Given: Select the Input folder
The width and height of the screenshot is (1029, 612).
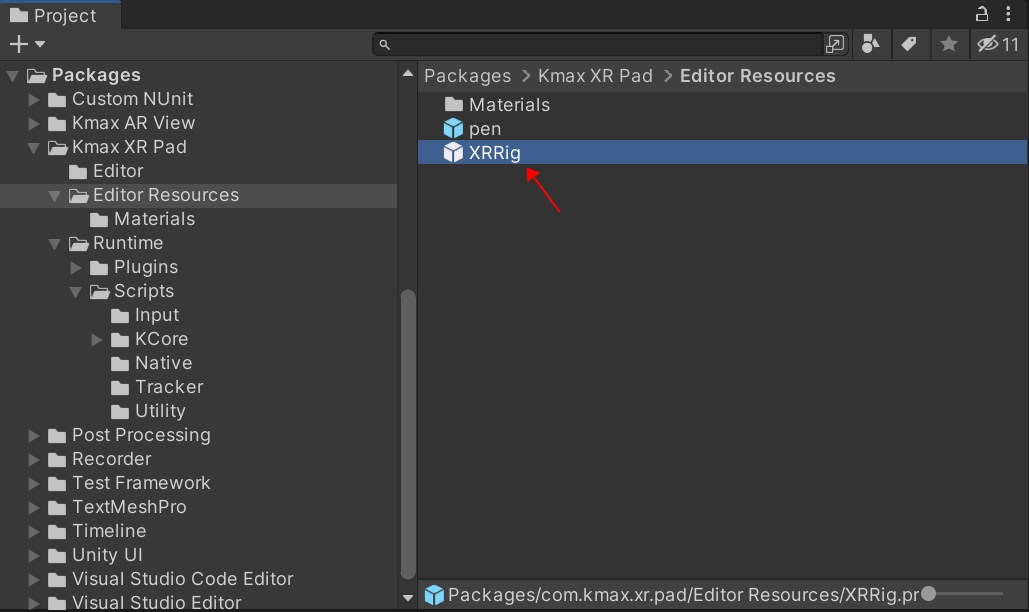Looking at the screenshot, I should [x=157, y=316].
